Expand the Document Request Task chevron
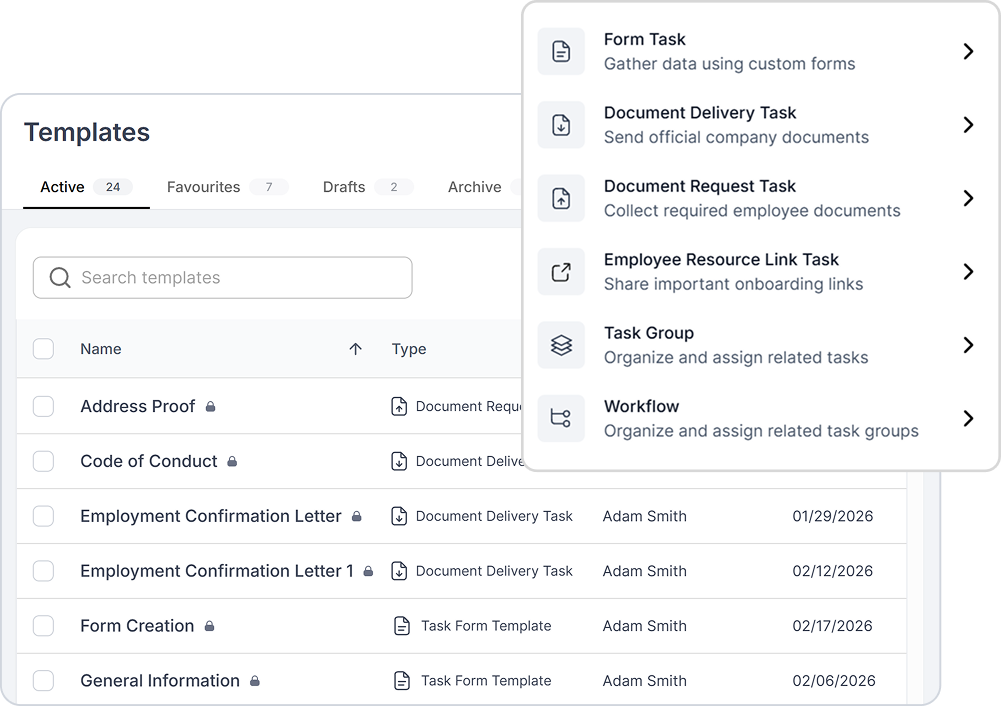Image resolution: width=1001 pixels, height=706 pixels. pos(968,198)
